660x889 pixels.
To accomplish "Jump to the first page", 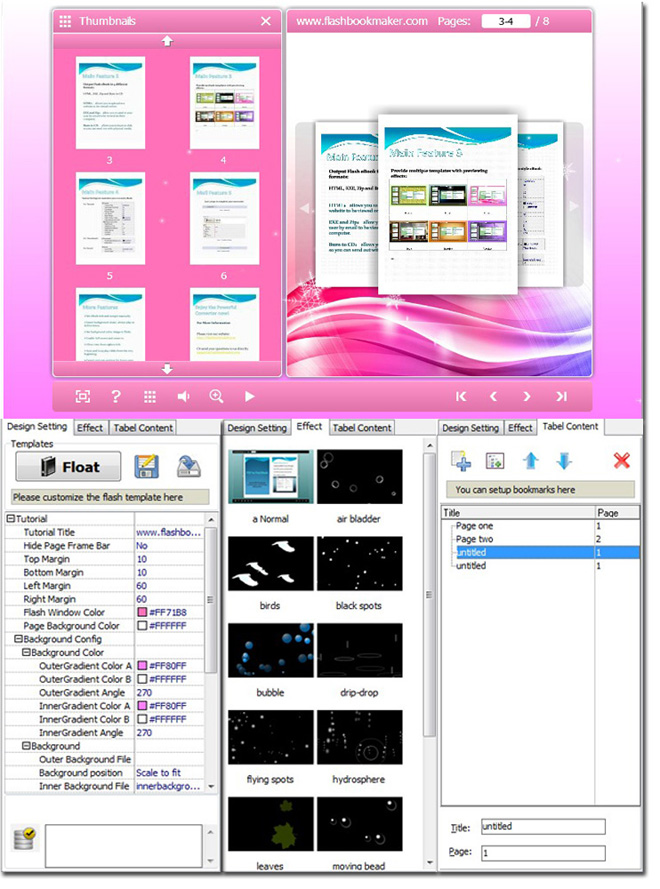I will (x=461, y=396).
